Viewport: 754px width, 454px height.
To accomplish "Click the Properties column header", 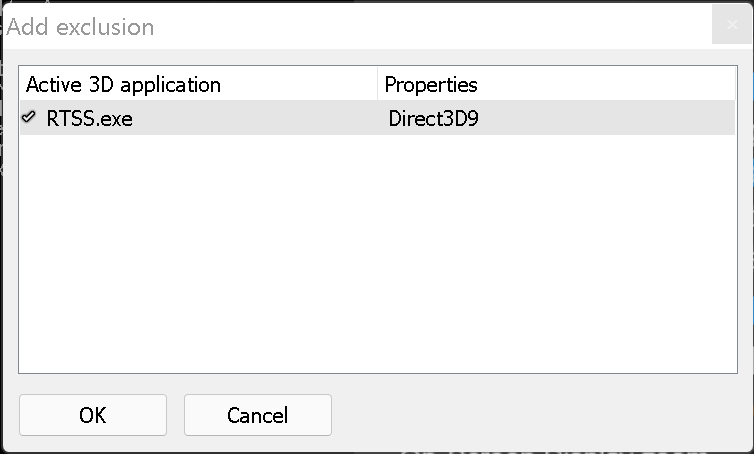I will point(431,84).
